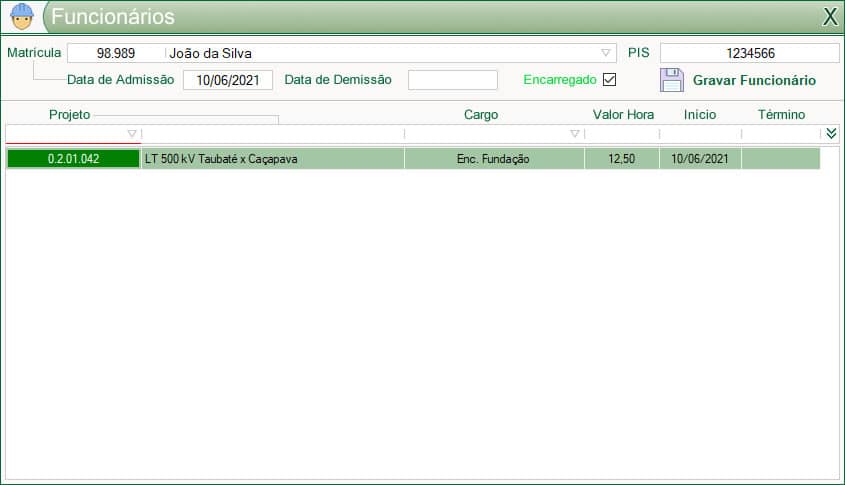Open the Cargo filter dropdown arrow
845x485 pixels.
tap(575, 134)
